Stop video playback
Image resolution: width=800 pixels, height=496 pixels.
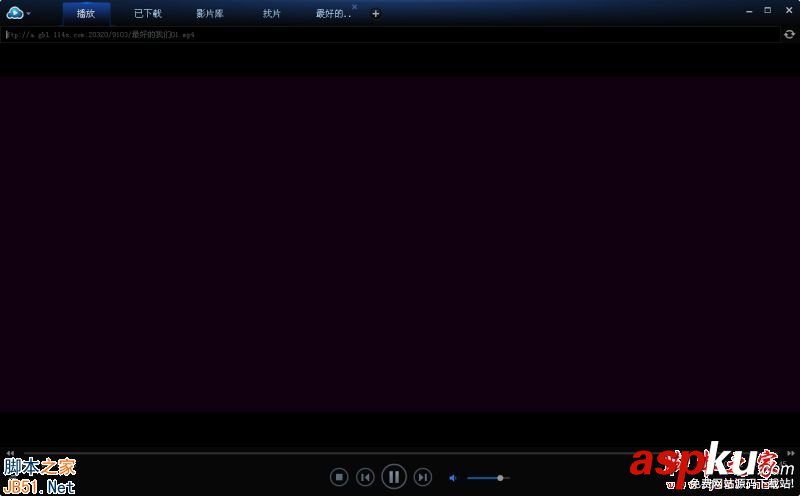click(x=339, y=477)
